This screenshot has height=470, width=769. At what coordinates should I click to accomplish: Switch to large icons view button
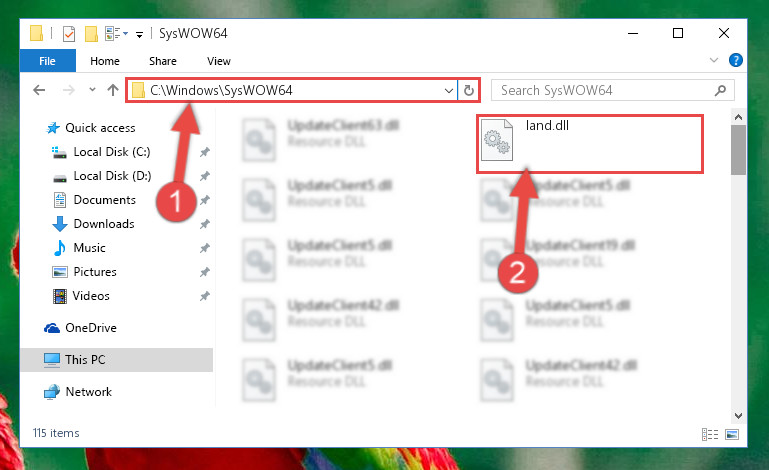tap(732, 434)
